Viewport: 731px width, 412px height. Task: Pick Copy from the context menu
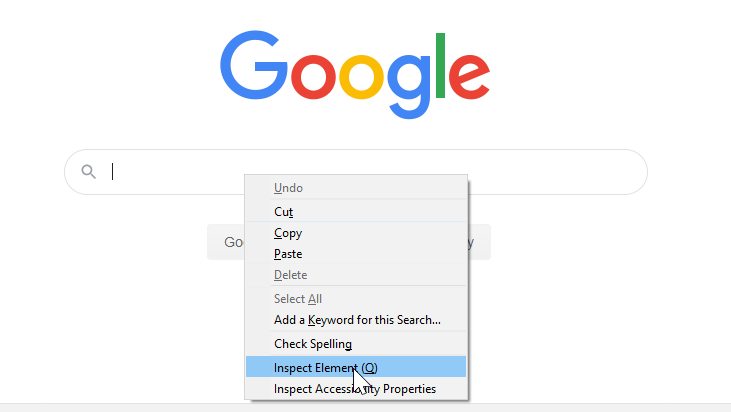tap(288, 233)
